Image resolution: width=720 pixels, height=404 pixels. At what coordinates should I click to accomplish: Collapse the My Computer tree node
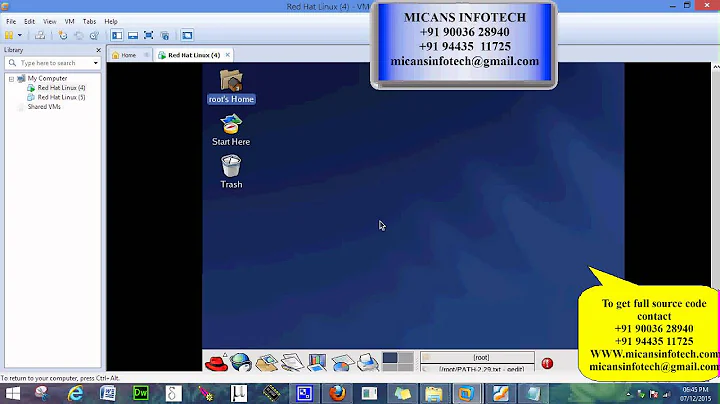[11, 79]
